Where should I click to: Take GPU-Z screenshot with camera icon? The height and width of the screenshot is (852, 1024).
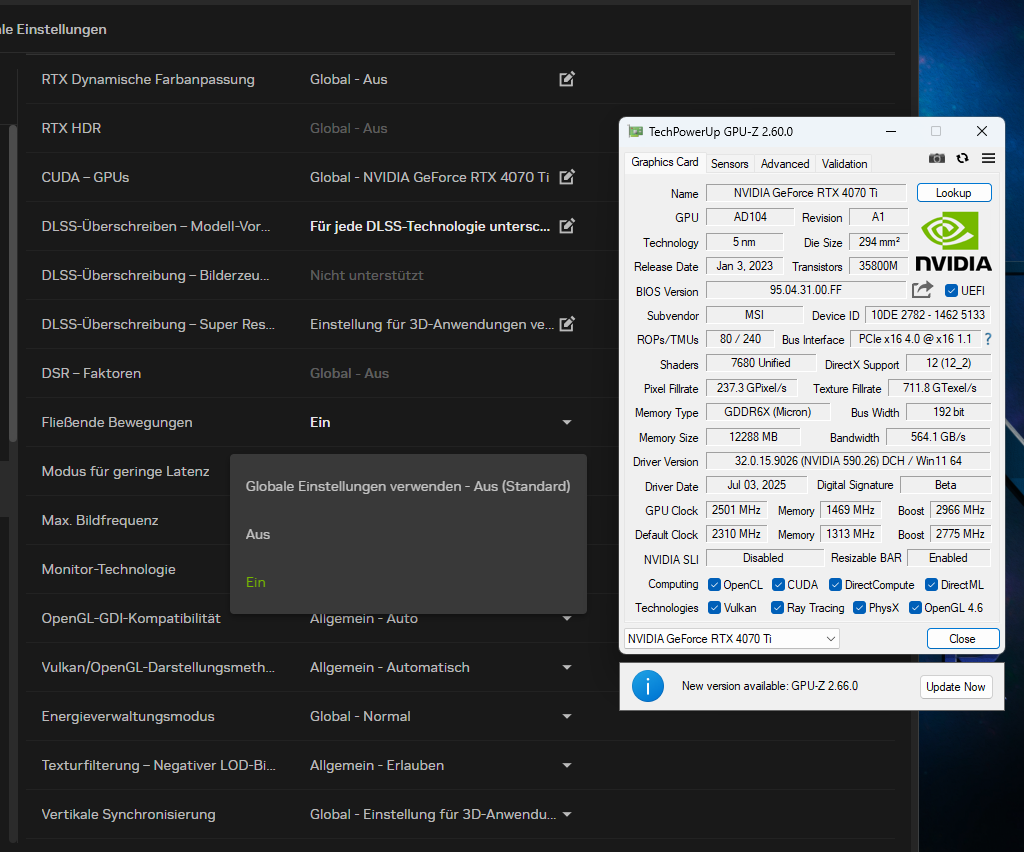tap(936, 158)
